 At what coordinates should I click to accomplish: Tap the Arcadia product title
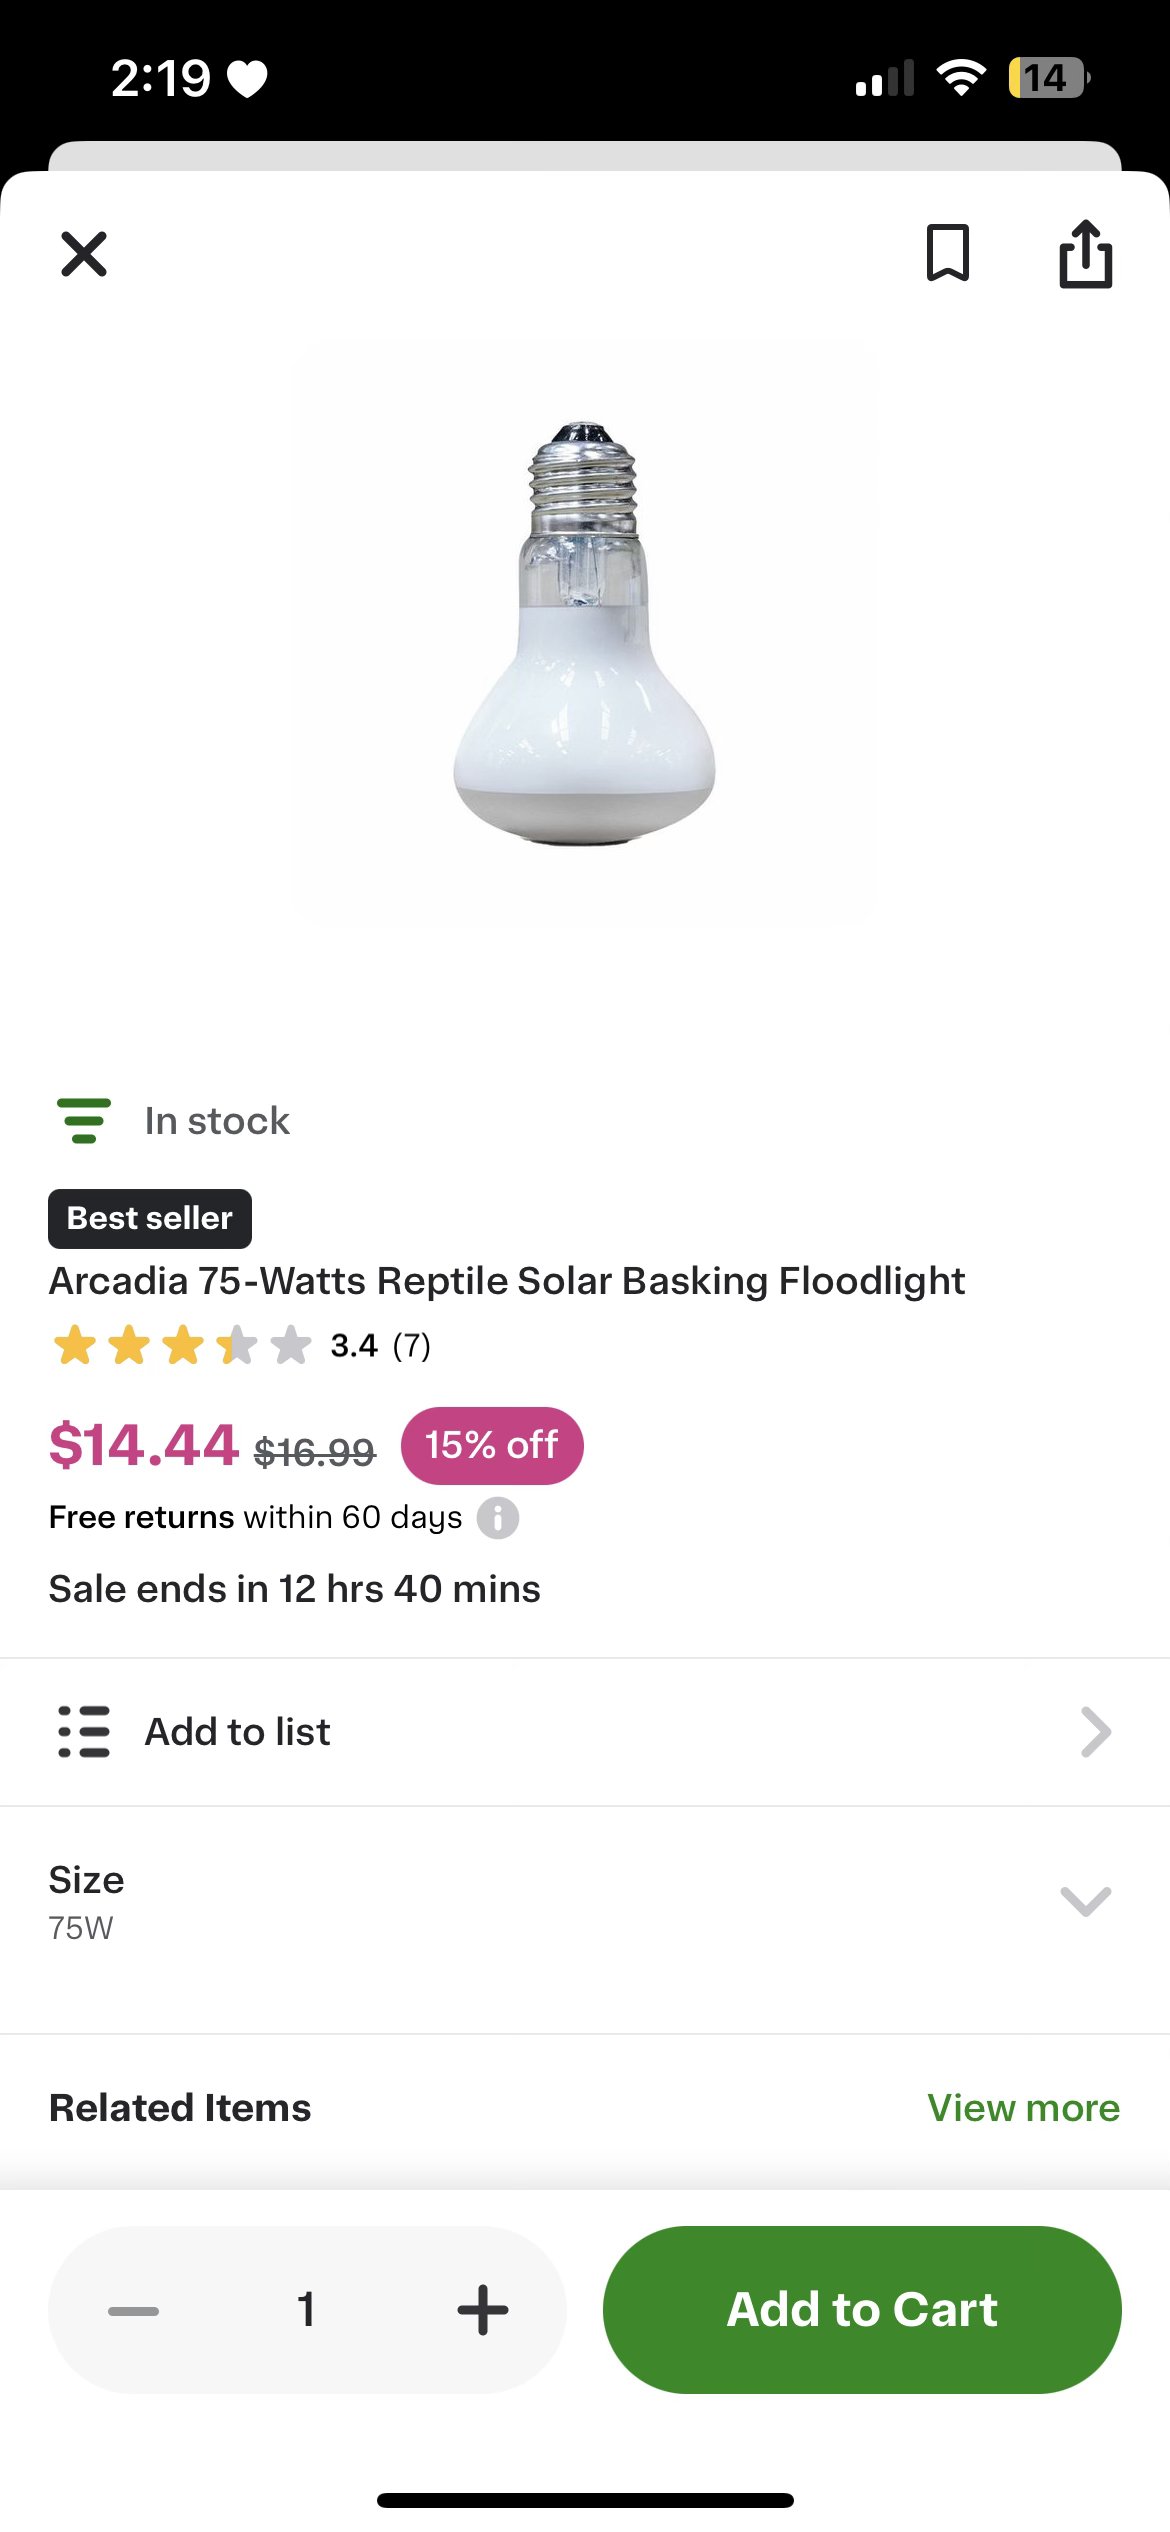(x=506, y=1281)
